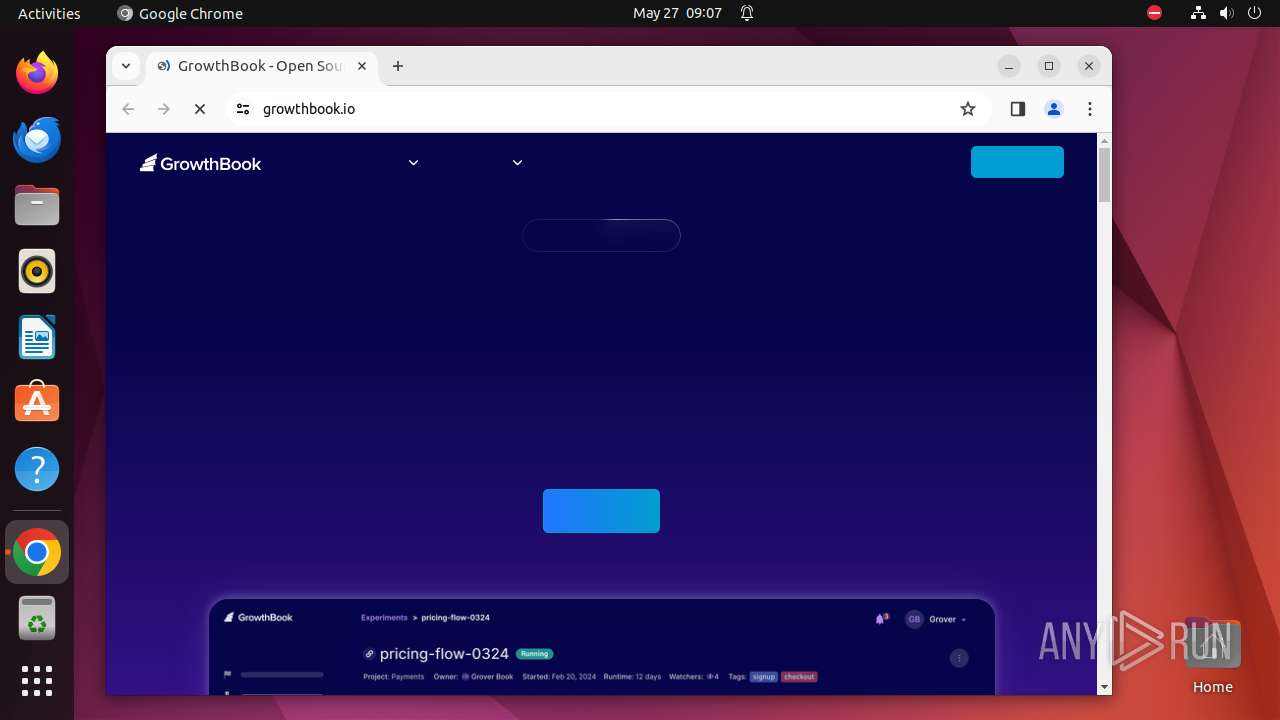Open the Files manager dock icon
Viewport: 1280px width, 720px height.
tap(37, 205)
